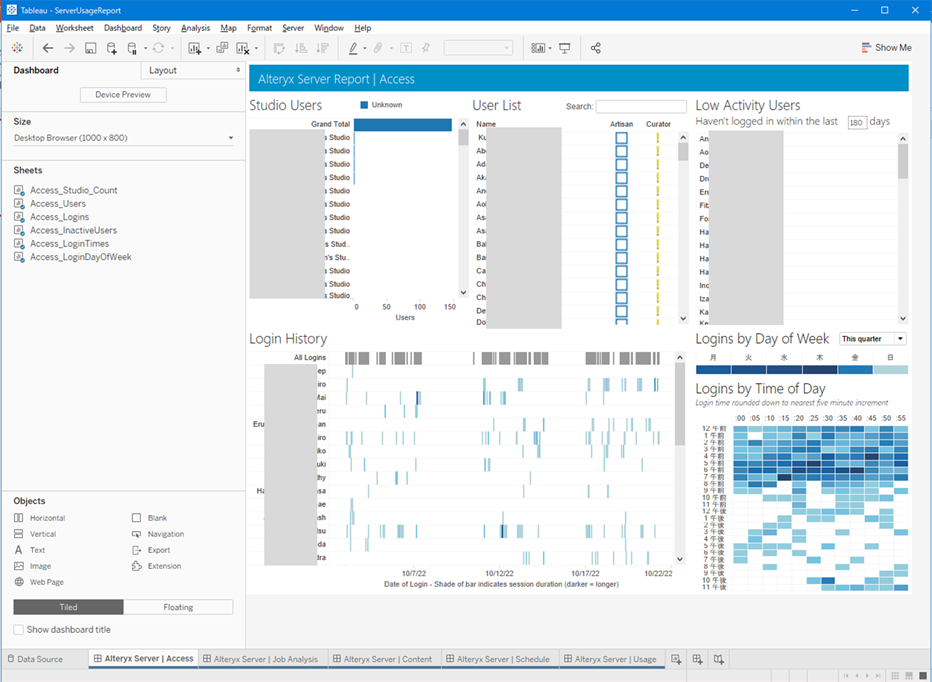Enable Show dashboard title checkbox
Viewport: 932px width, 682px height.
coord(19,630)
